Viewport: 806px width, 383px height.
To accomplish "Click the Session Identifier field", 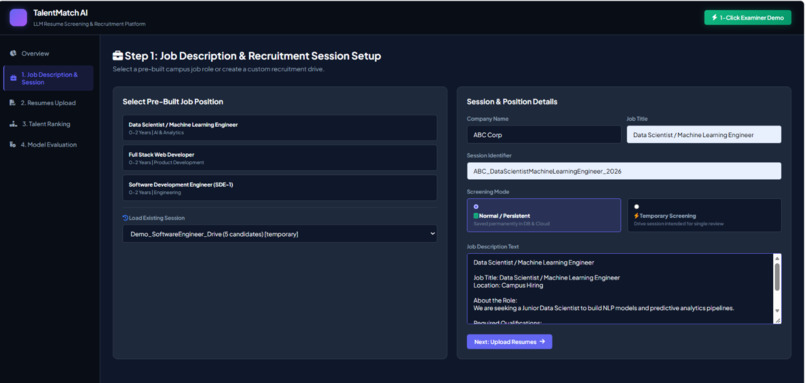I will (624, 171).
